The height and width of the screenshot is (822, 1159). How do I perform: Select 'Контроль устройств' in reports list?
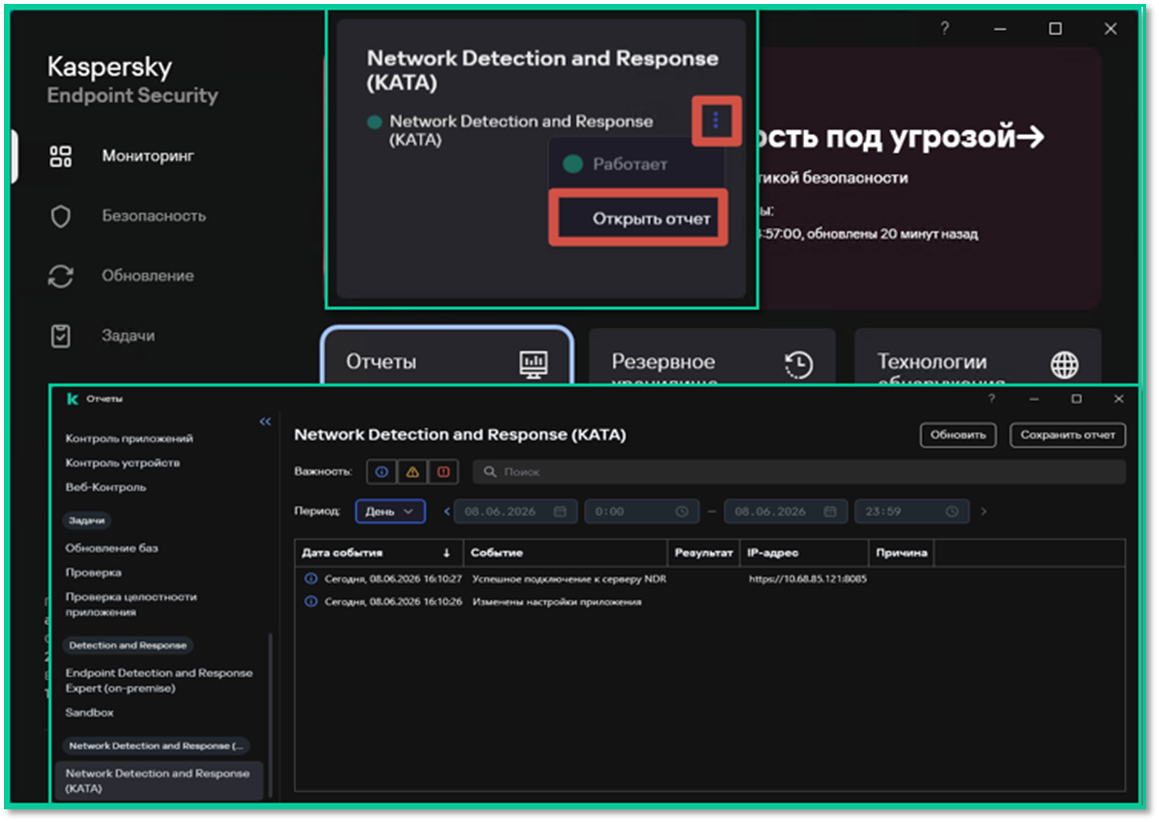(x=123, y=463)
